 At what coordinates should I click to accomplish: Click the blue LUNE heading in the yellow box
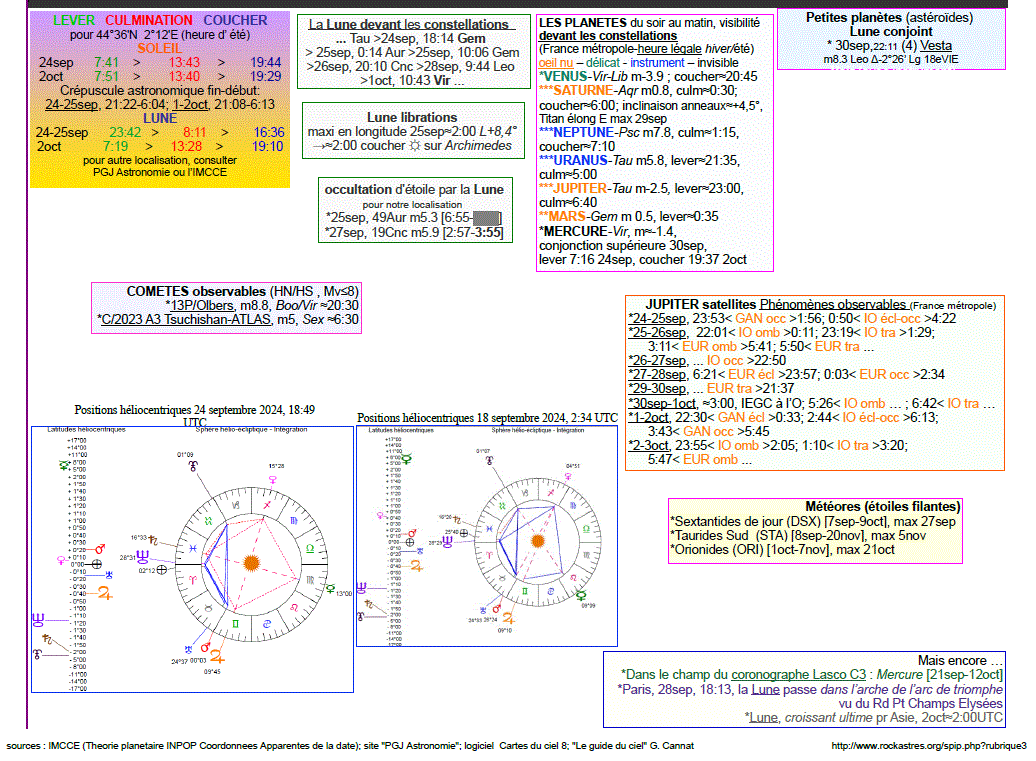tap(160, 118)
